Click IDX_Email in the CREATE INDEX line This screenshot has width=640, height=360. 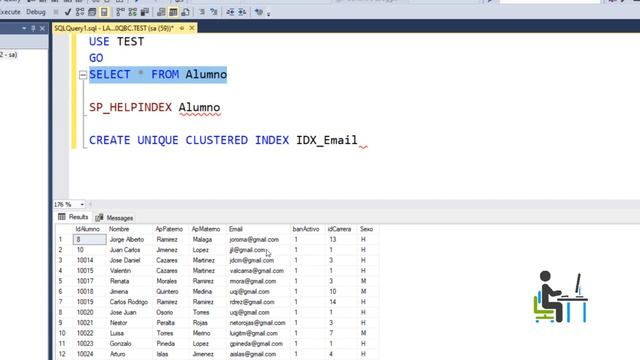click(x=327, y=140)
